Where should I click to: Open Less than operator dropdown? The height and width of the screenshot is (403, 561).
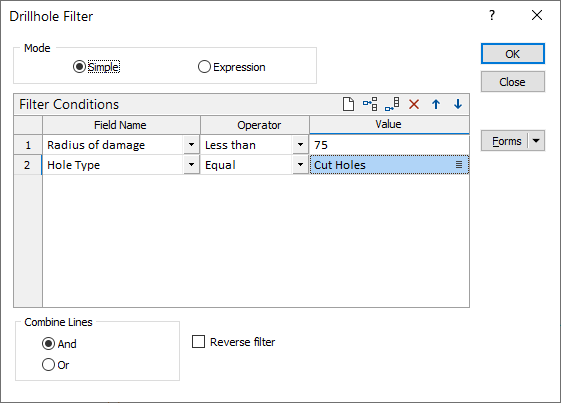(x=300, y=145)
